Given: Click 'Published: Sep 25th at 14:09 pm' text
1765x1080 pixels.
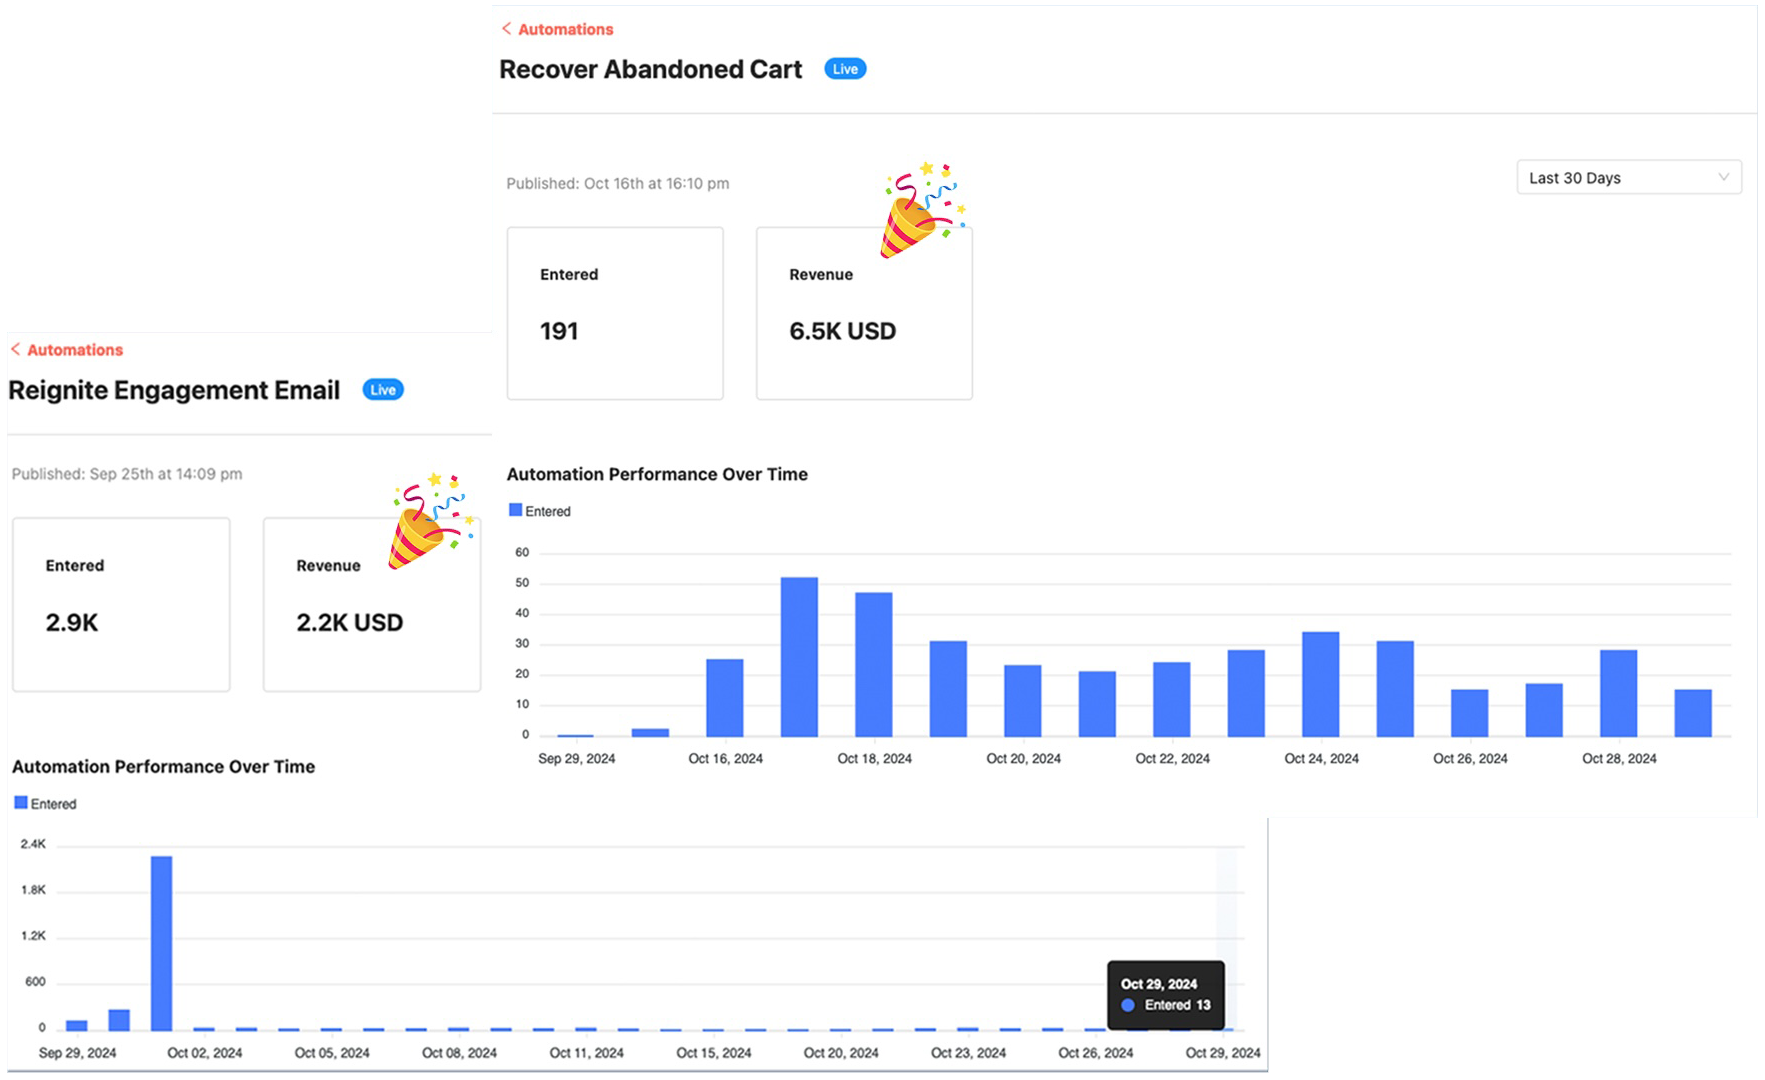Looking at the screenshot, I should [127, 474].
